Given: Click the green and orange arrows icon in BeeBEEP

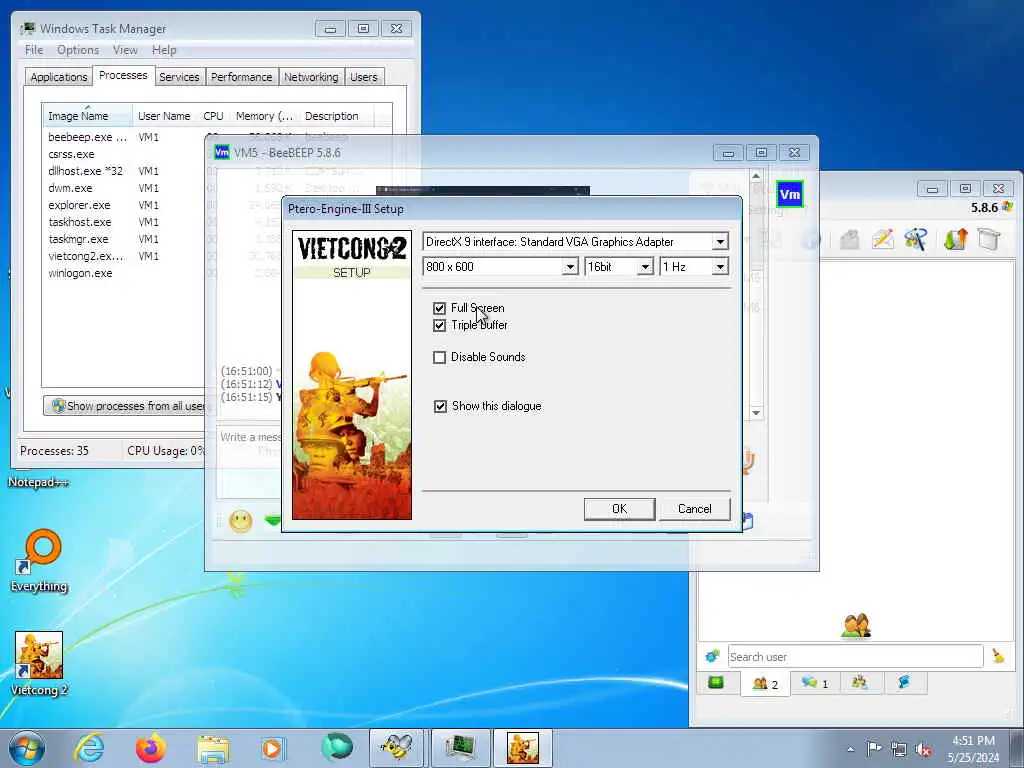Looking at the screenshot, I should (955, 240).
